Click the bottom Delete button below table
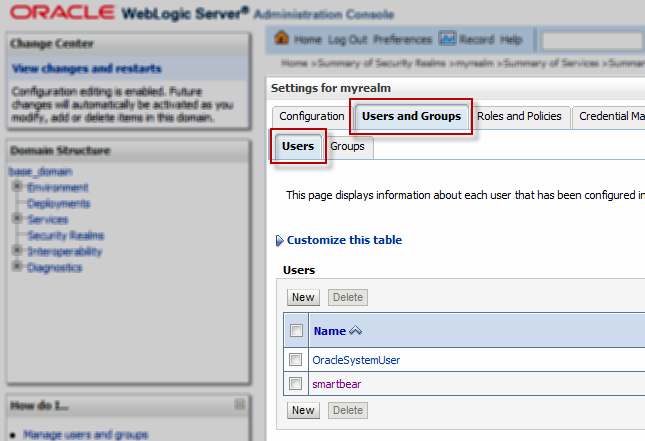Screen dimensions: 645x441 (348, 410)
